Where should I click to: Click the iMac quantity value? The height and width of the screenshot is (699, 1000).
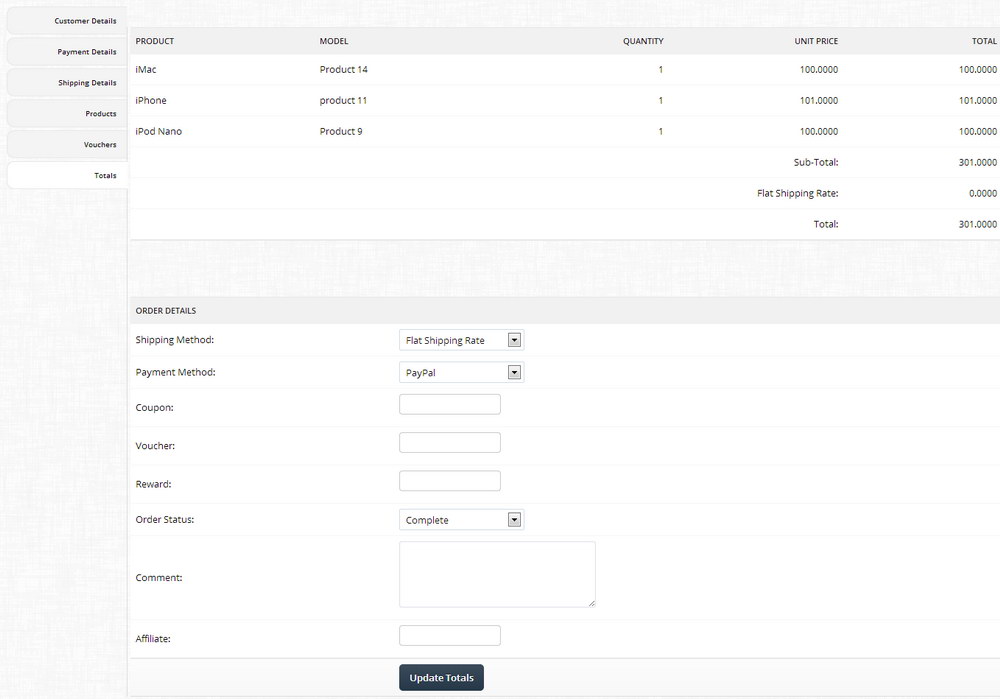pyautogui.click(x=661, y=70)
